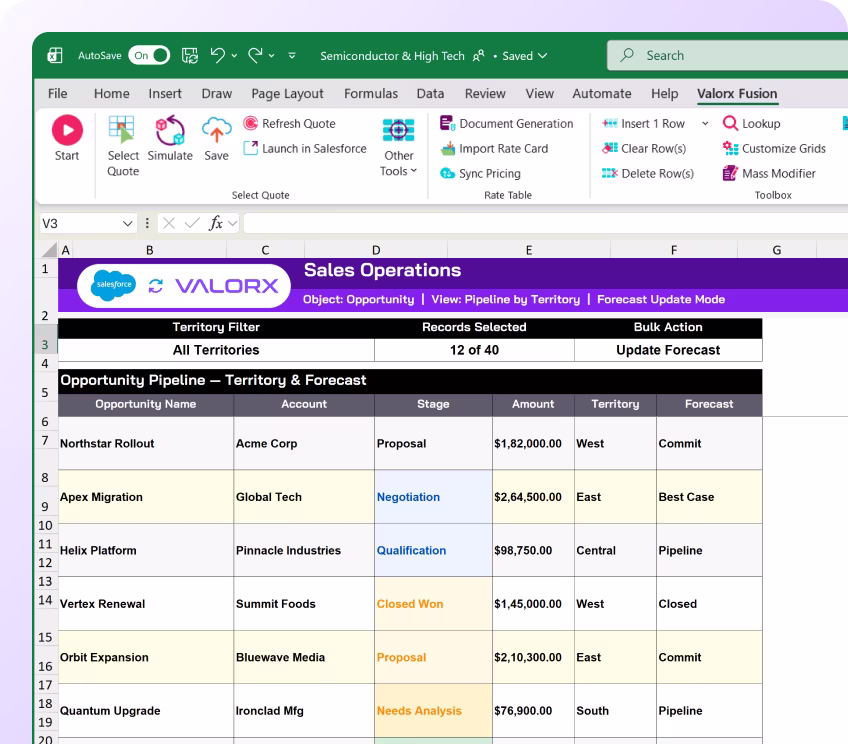Switch to the Draw tab

(x=216, y=94)
